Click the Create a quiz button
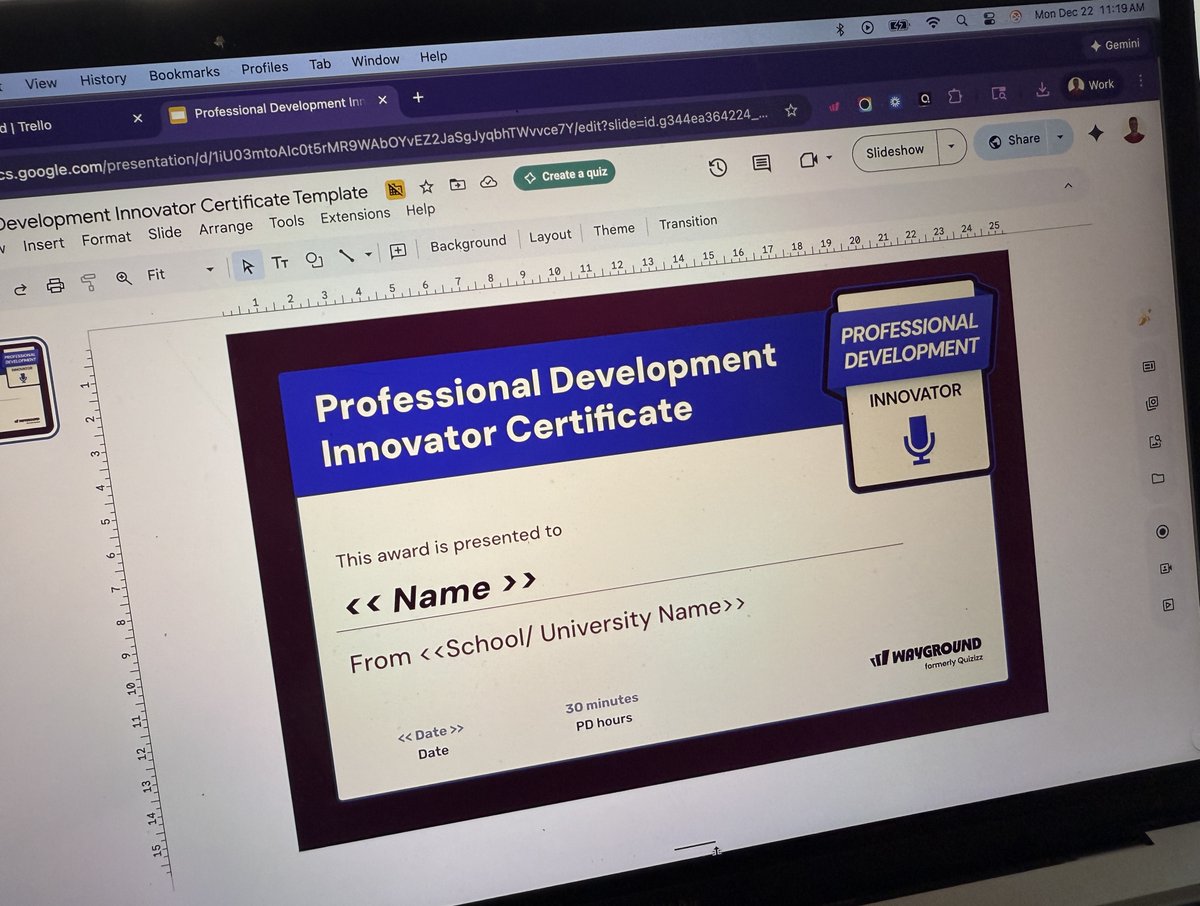This screenshot has width=1200, height=906. [x=566, y=175]
